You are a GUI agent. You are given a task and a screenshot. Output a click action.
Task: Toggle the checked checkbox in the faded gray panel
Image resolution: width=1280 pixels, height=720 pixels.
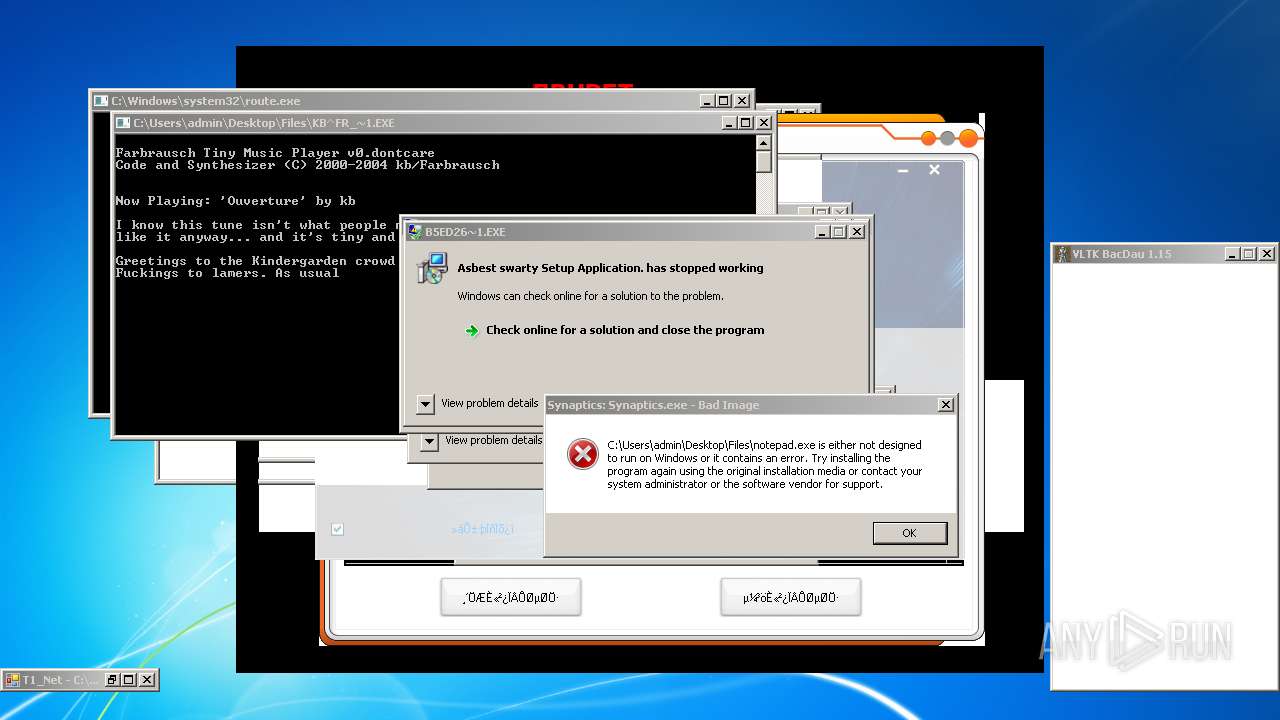coord(337,529)
